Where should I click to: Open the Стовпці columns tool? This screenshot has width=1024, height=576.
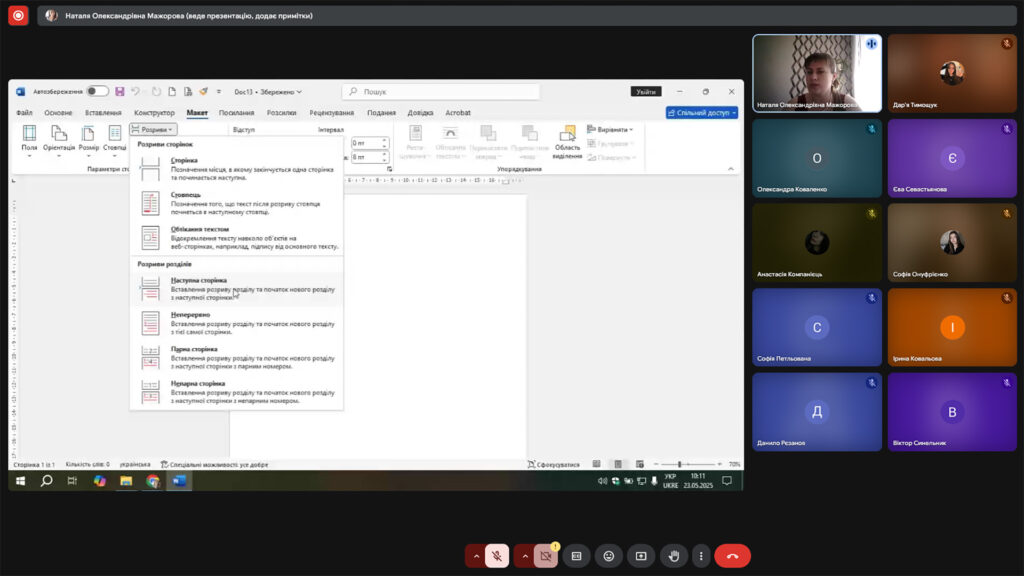115,140
